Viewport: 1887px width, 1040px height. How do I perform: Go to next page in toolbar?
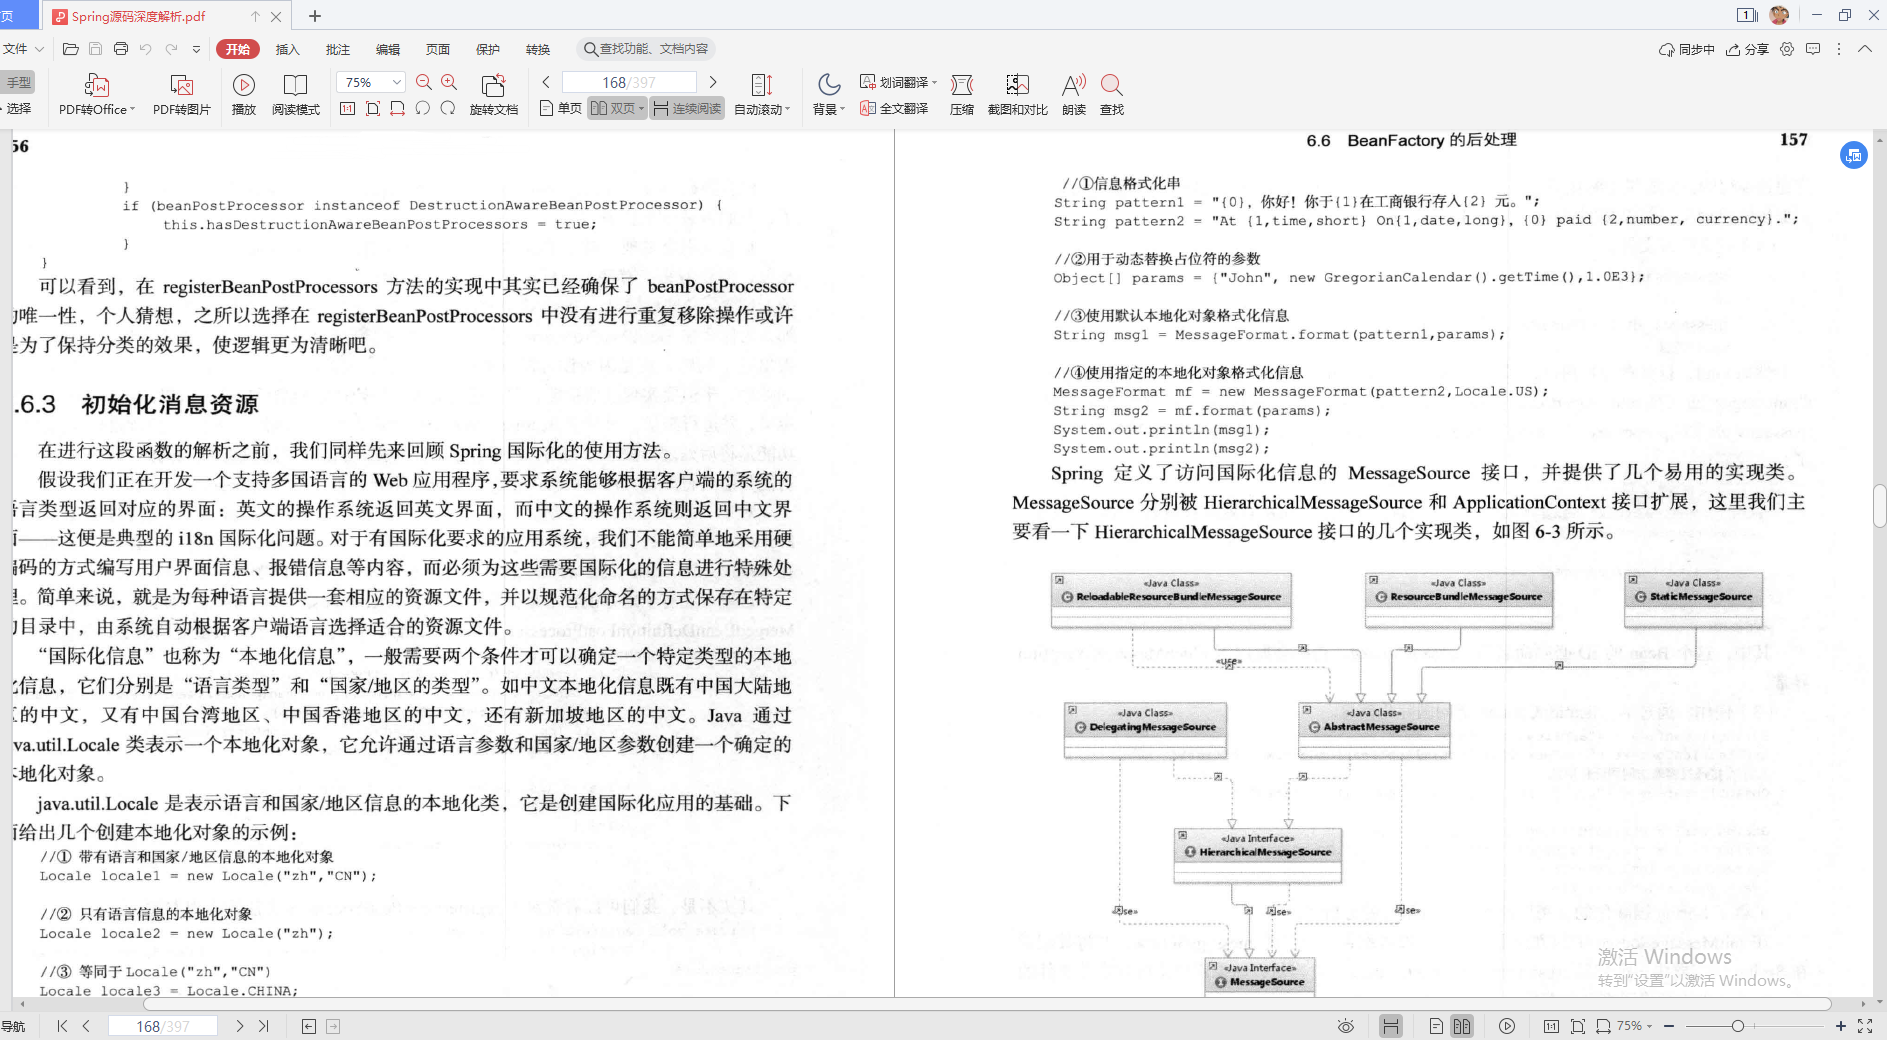(713, 82)
